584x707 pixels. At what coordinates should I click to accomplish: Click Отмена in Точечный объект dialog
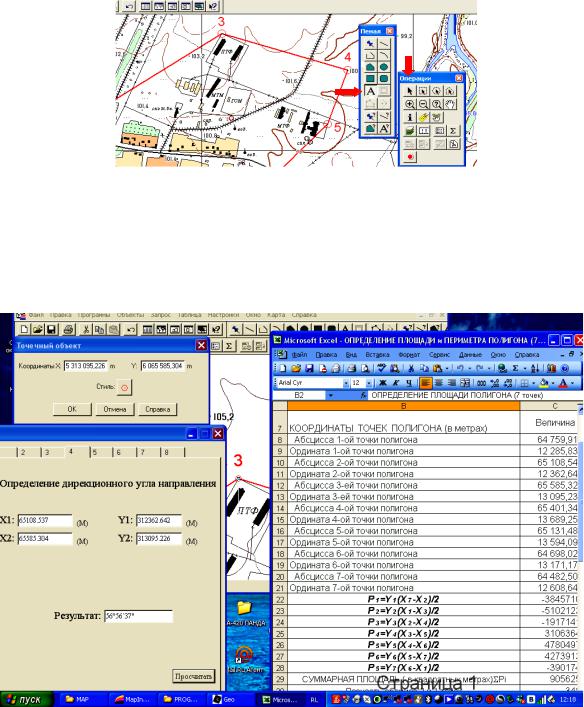[115, 409]
